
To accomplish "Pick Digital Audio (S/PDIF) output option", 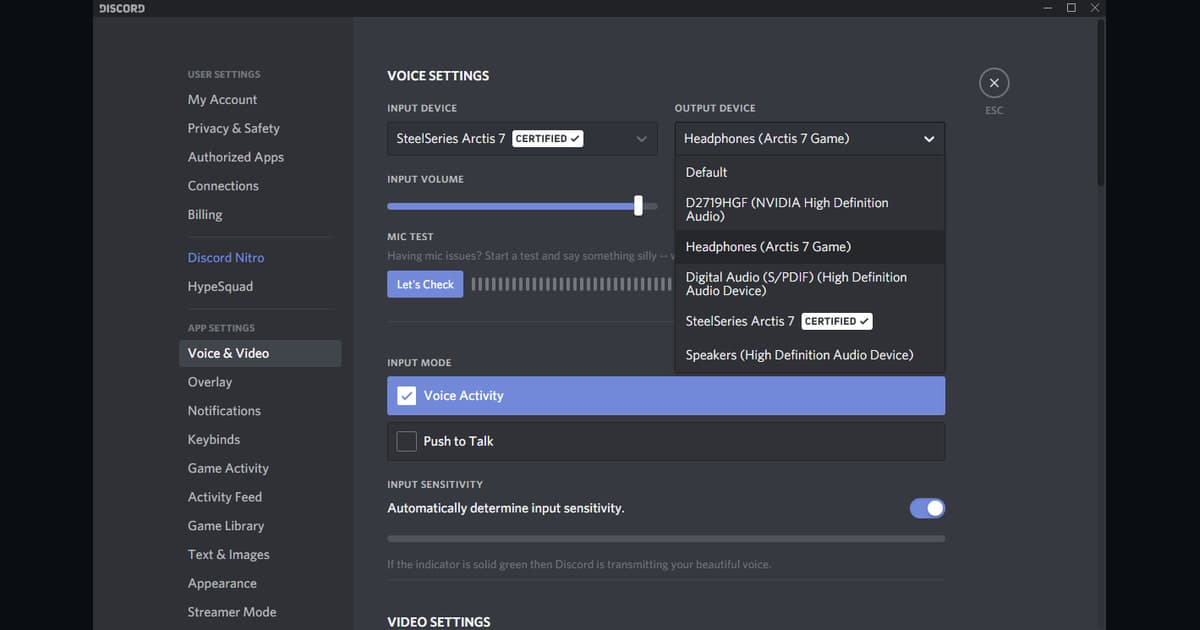I will pos(809,284).
